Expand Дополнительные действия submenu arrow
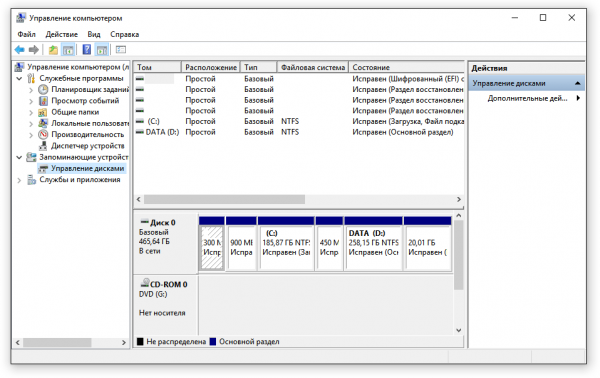This screenshot has width=600, height=378. point(578,98)
